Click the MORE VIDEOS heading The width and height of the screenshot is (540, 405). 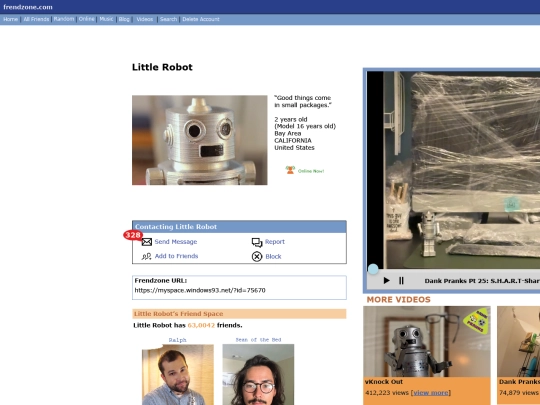pos(398,300)
